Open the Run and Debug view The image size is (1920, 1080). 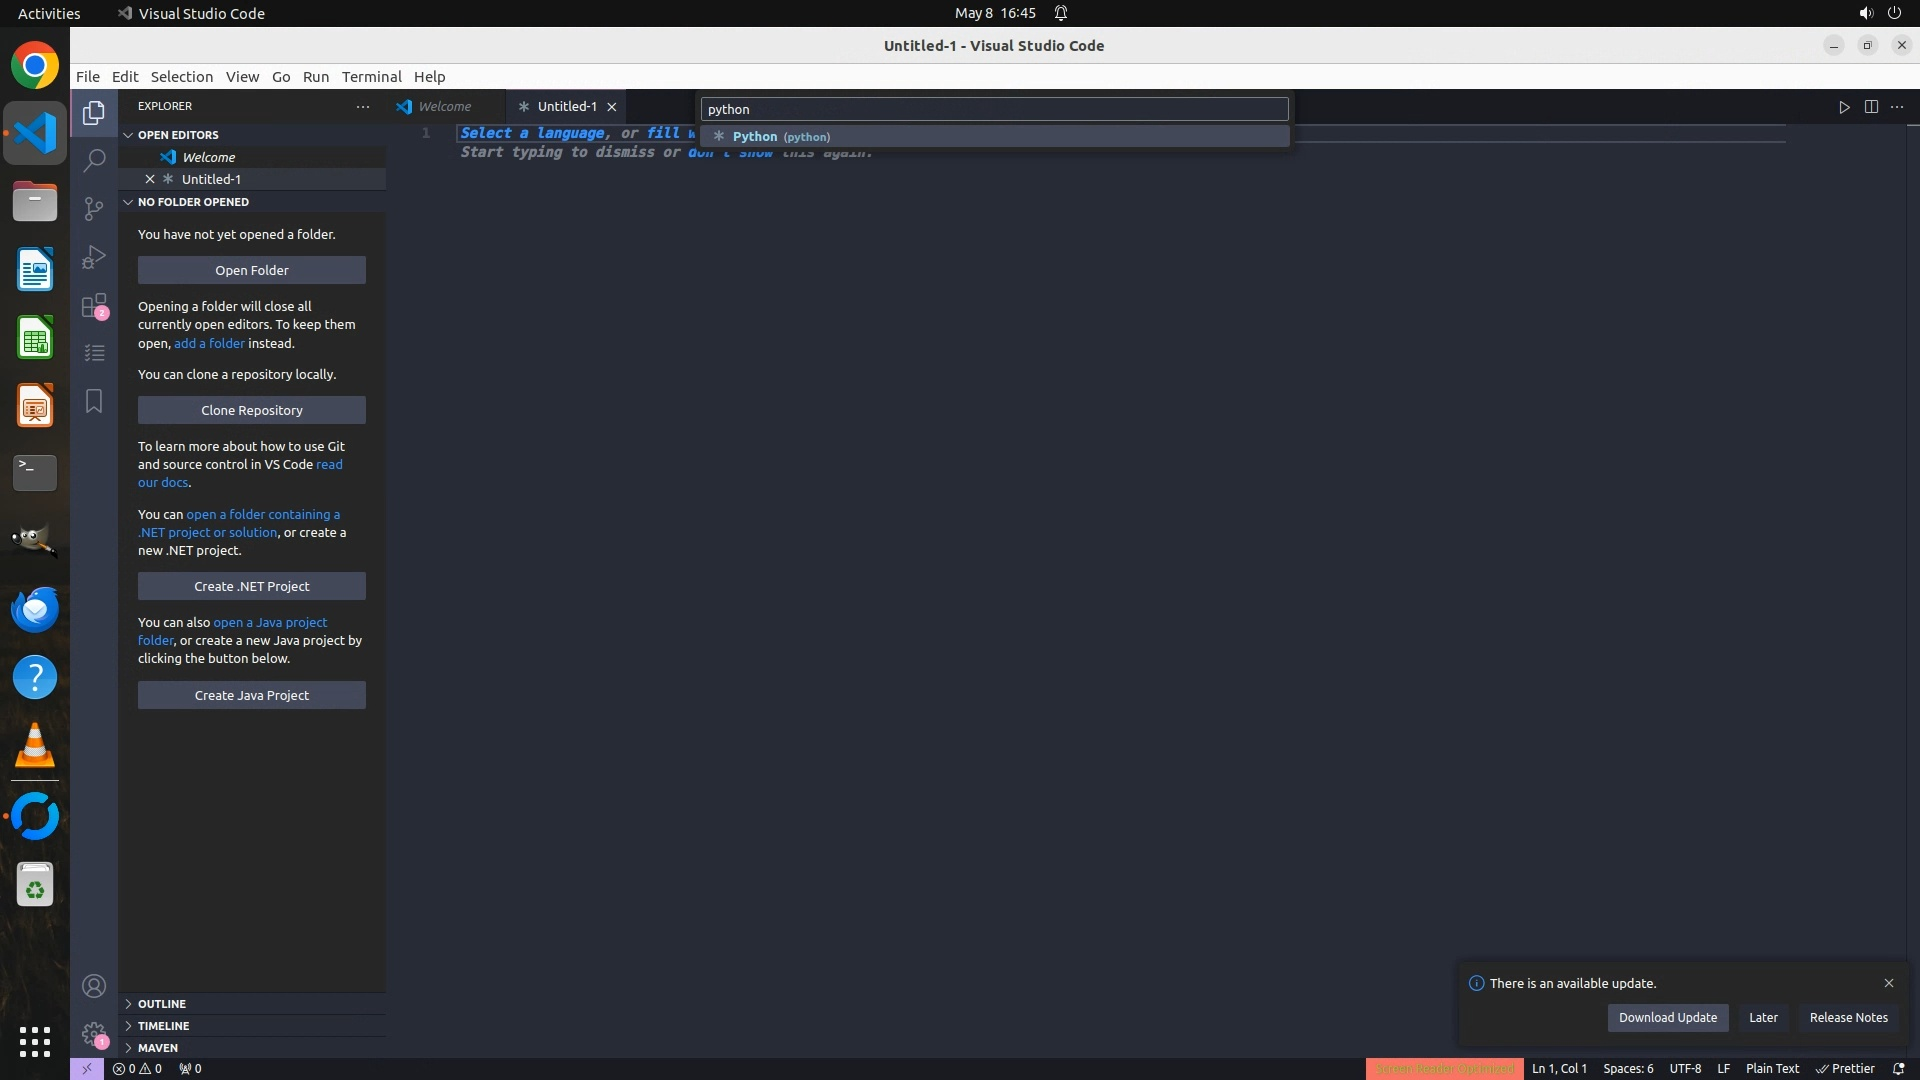click(94, 257)
